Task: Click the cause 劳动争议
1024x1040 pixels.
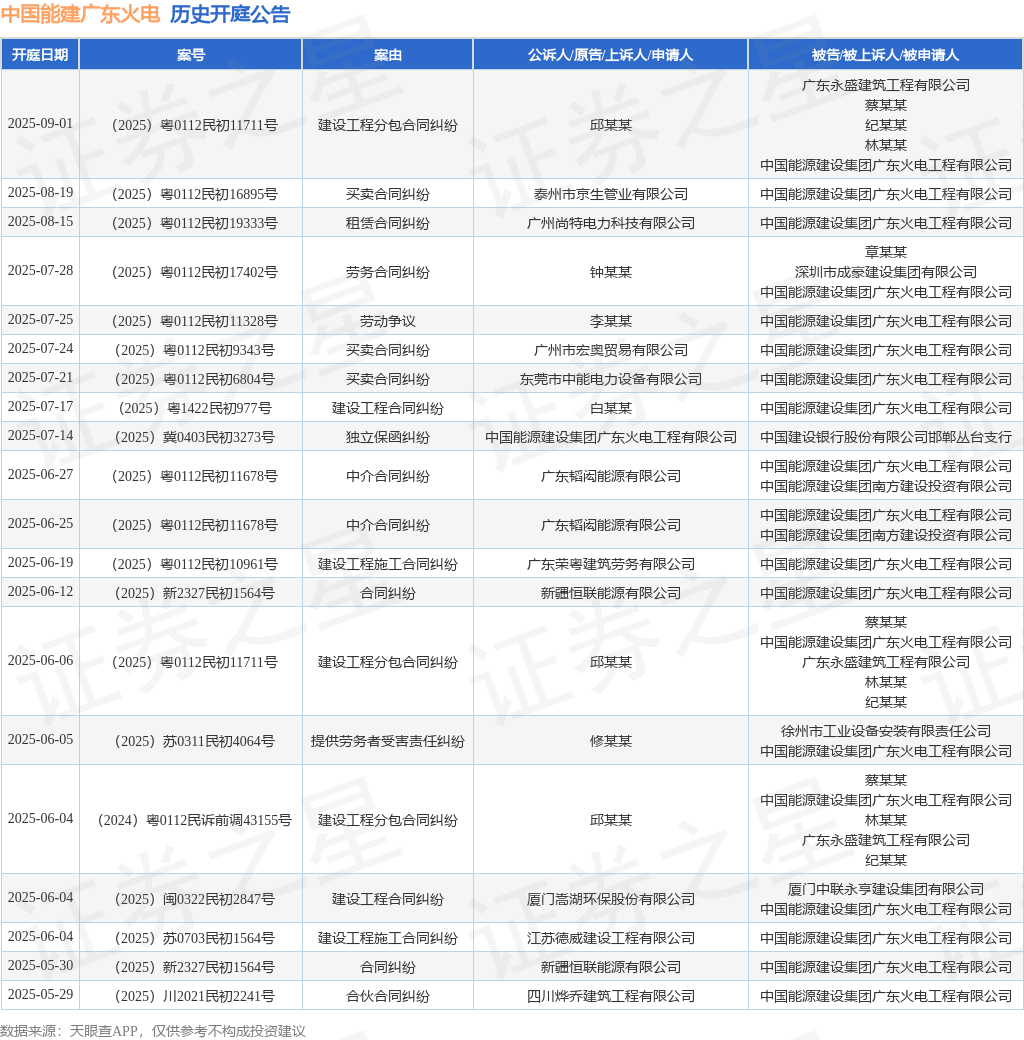Action: pos(387,321)
